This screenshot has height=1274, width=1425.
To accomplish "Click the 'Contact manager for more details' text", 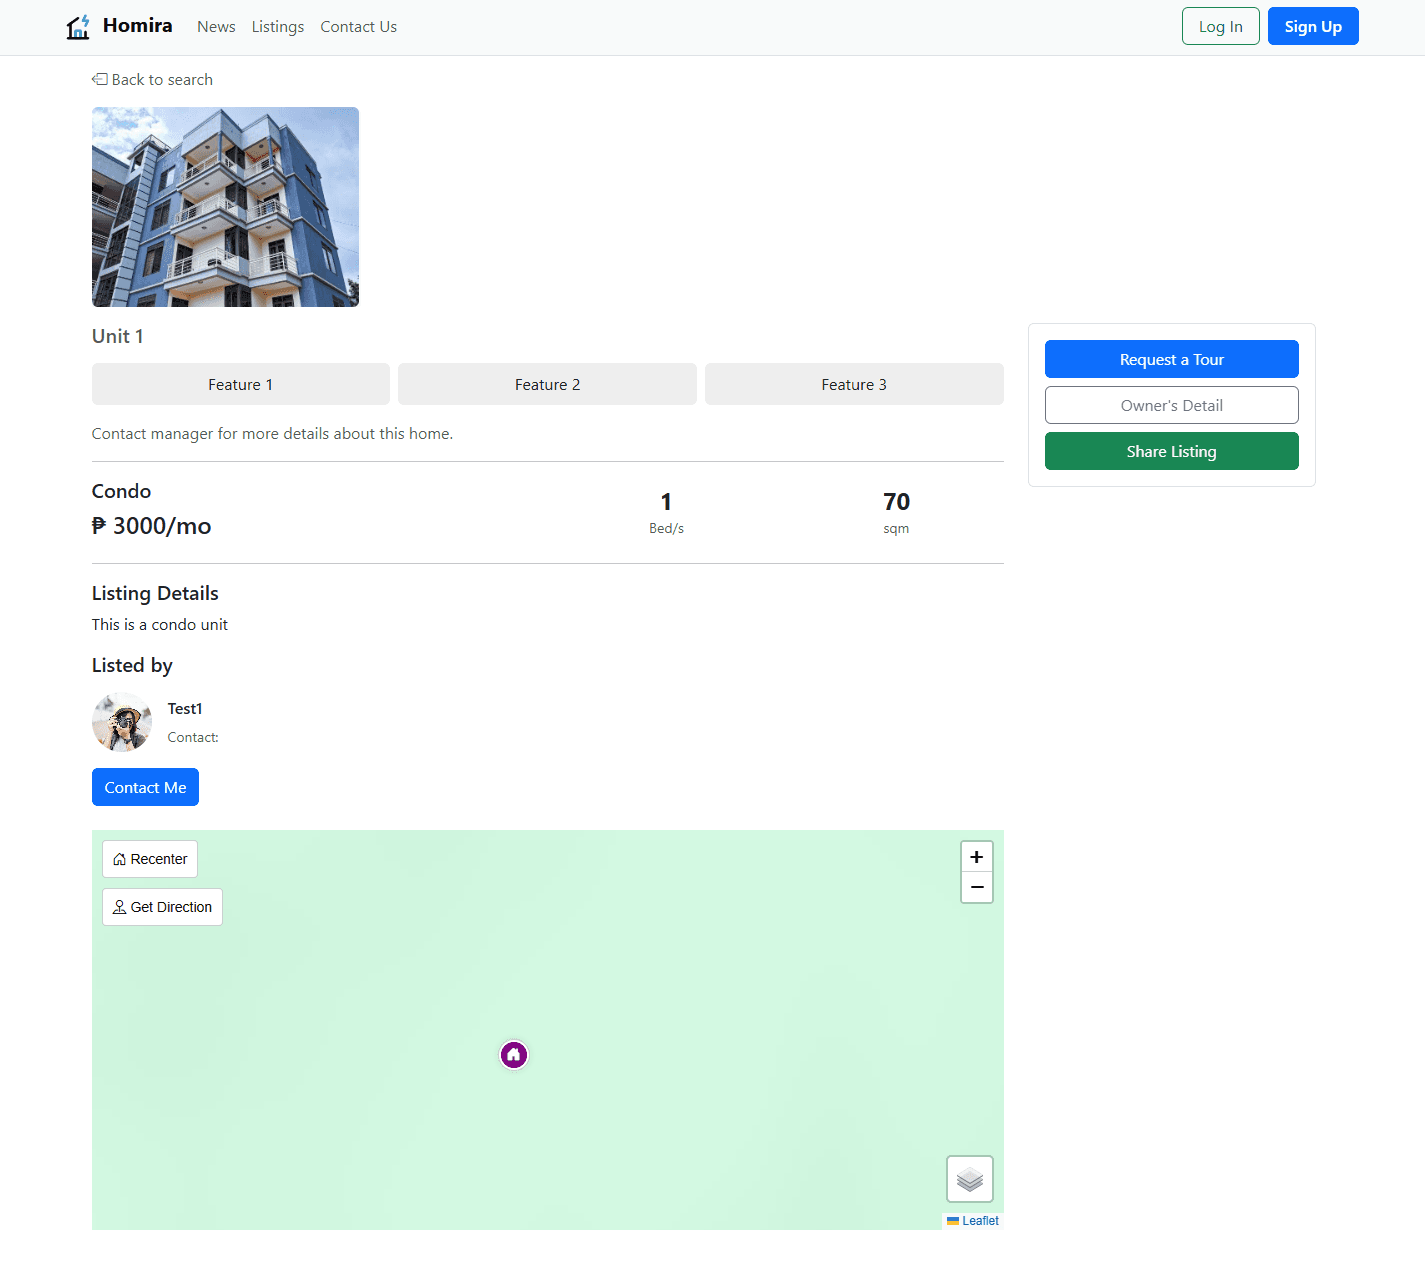I will click(x=272, y=434).
